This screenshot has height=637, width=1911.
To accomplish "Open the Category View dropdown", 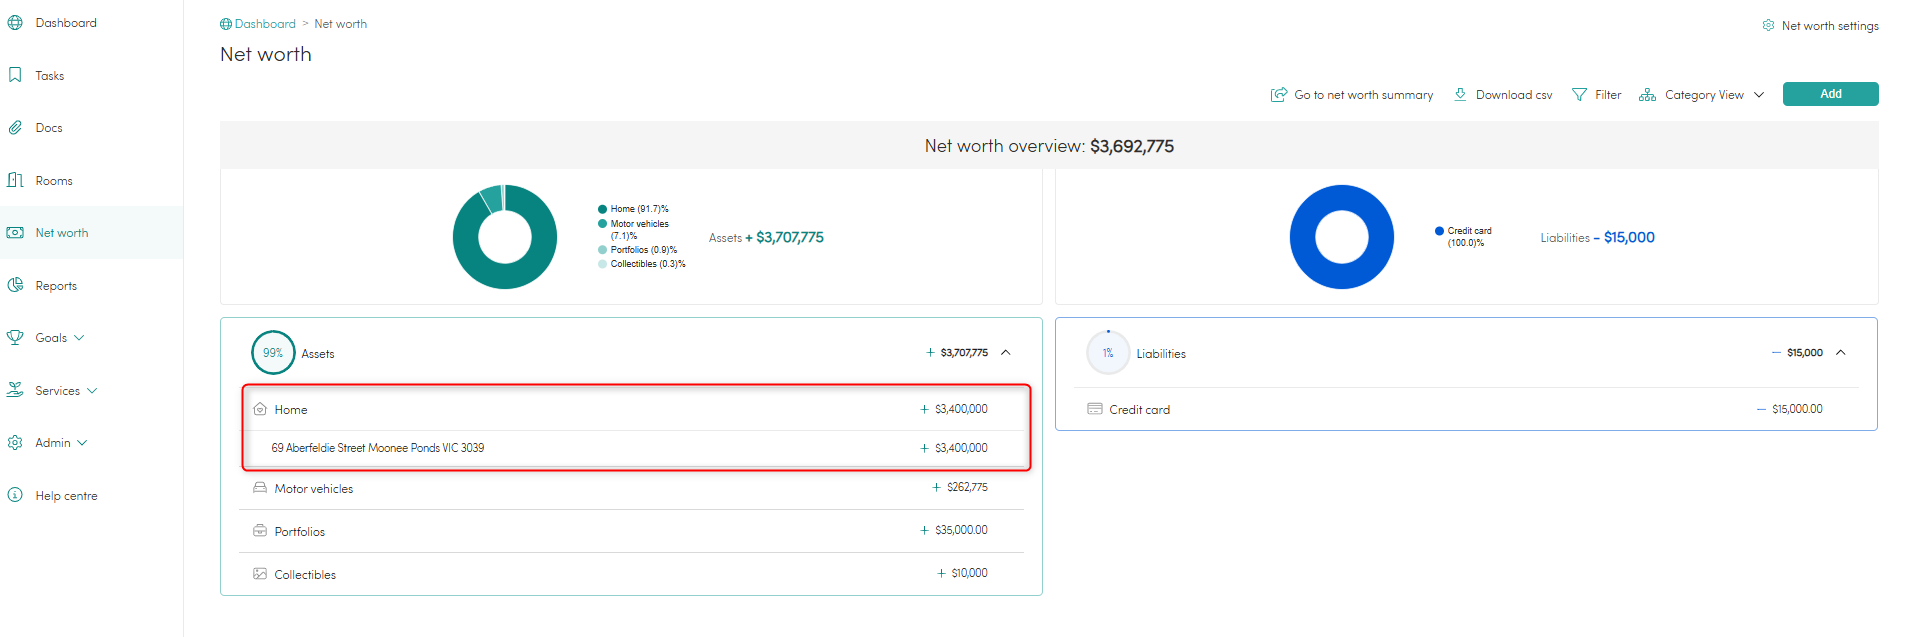I will (1704, 95).
